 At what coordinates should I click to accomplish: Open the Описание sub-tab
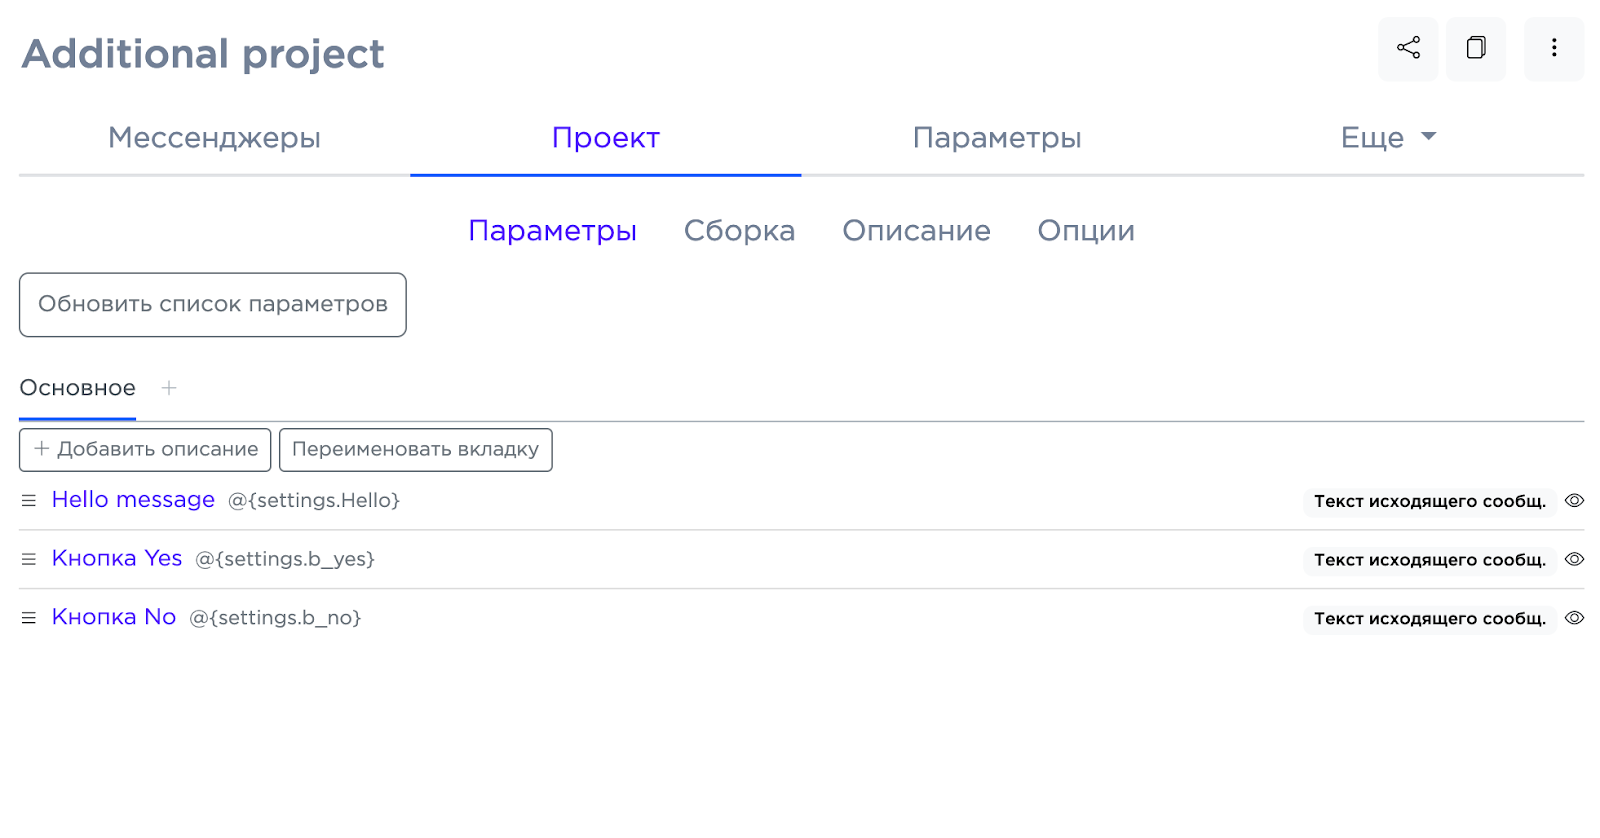pyautogui.click(x=916, y=231)
